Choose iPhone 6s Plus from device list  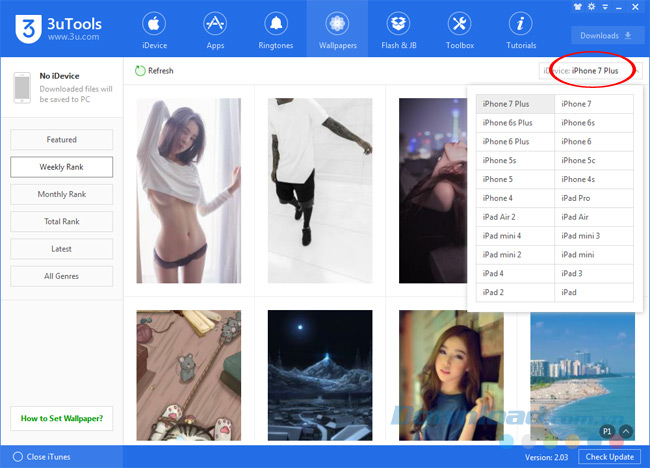point(515,123)
